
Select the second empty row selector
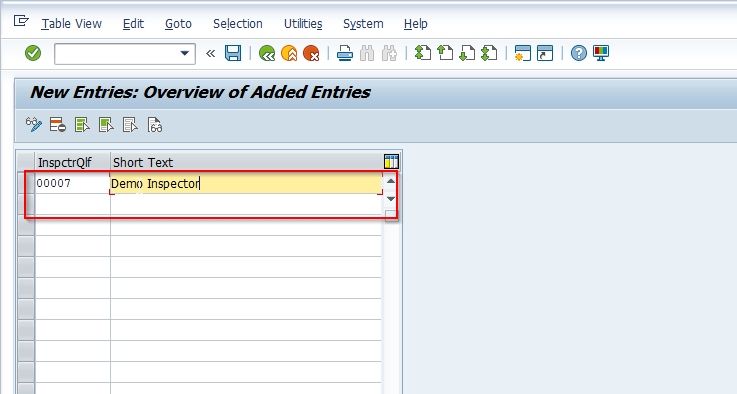tap(26, 205)
